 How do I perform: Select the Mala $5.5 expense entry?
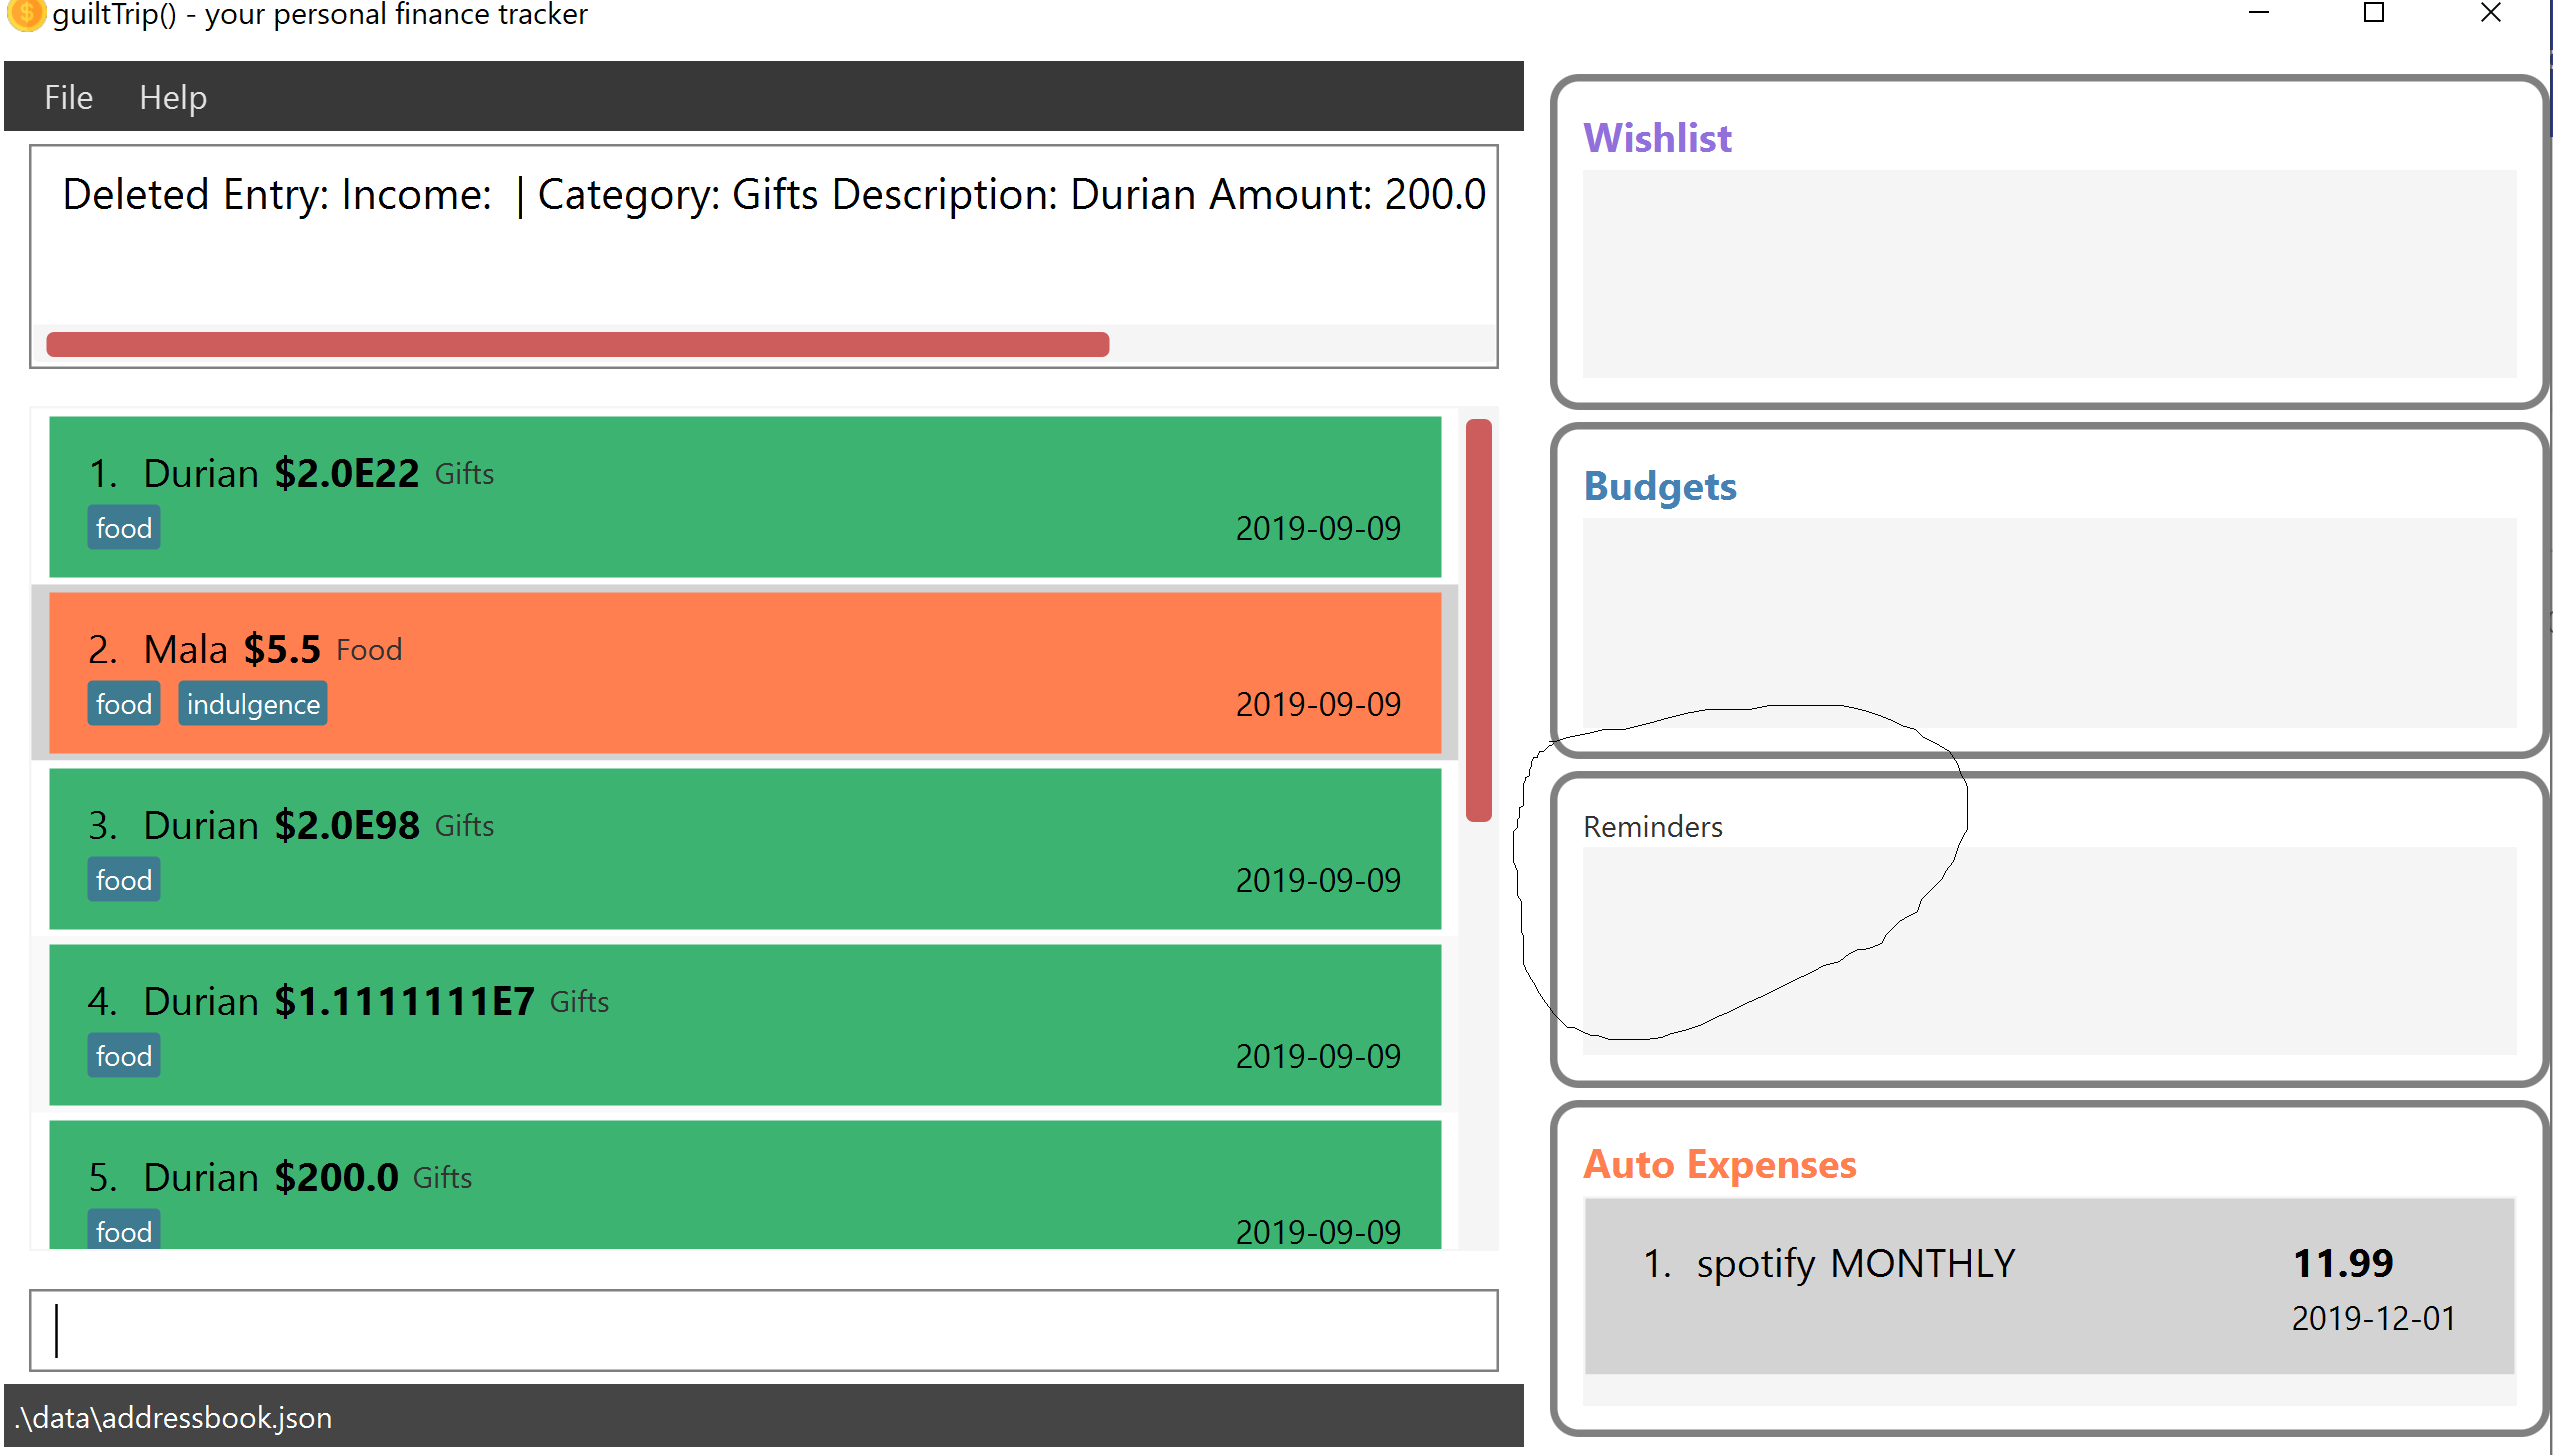point(744,673)
